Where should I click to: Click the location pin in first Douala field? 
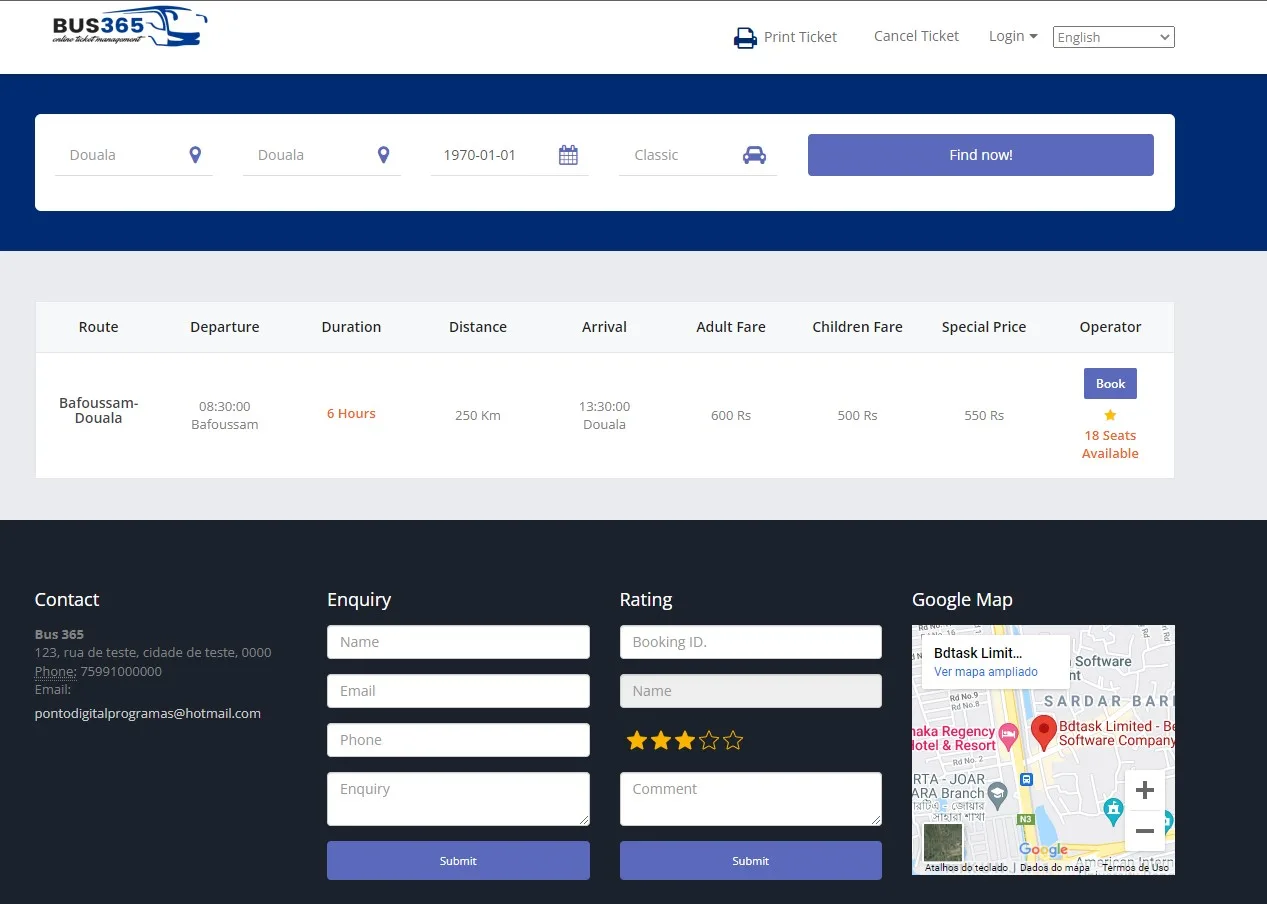click(195, 155)
